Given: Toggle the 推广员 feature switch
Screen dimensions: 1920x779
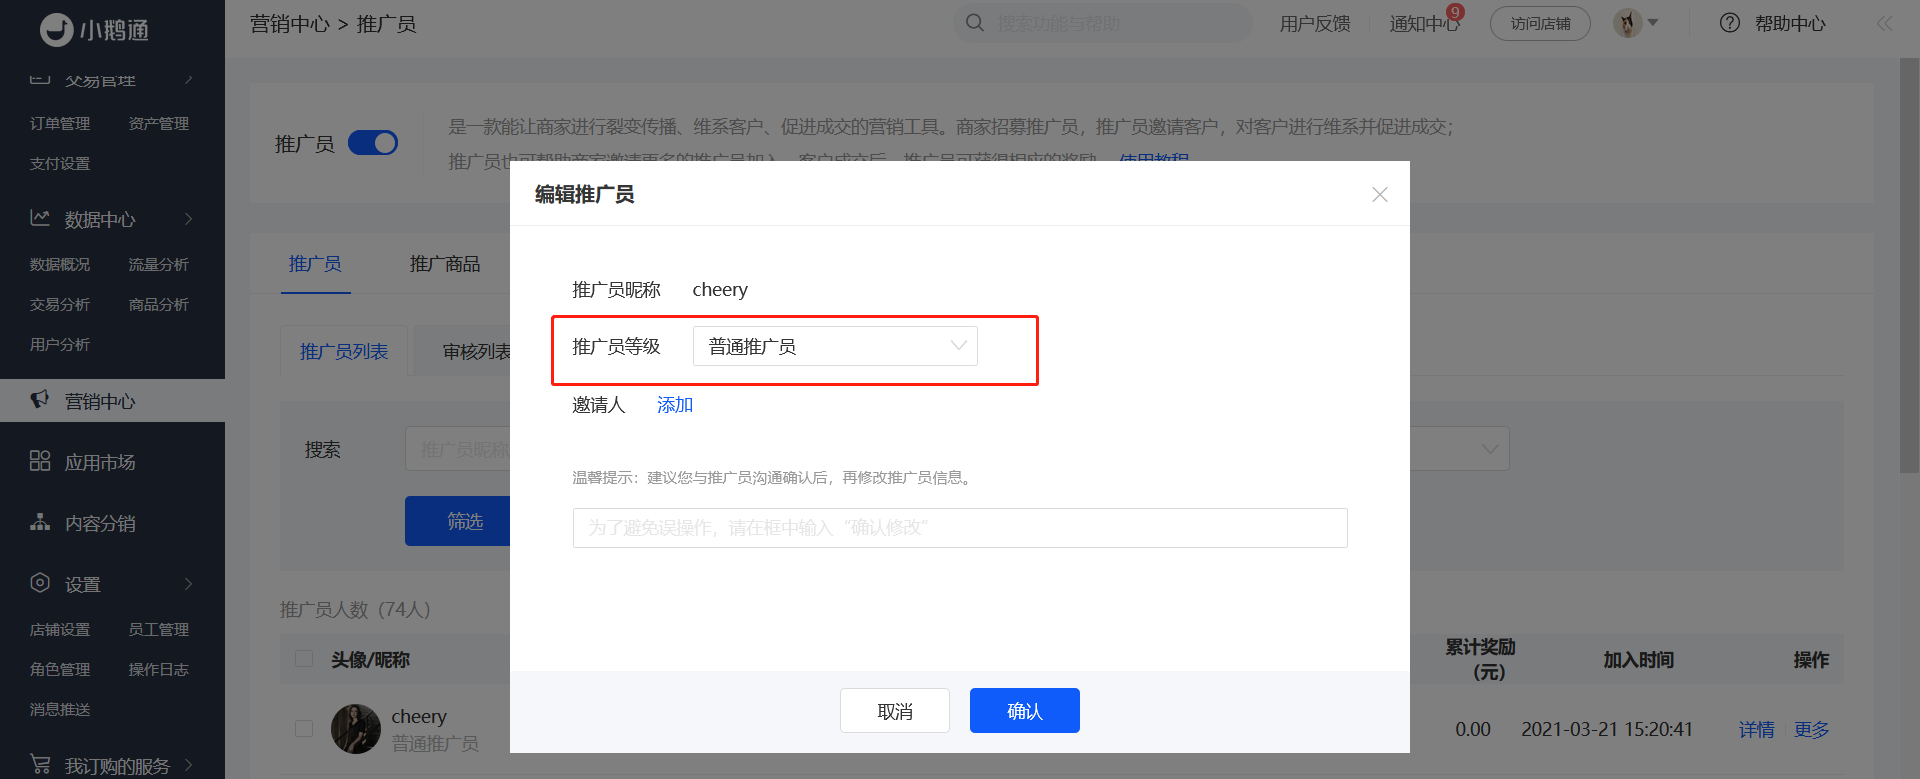Looking at the screenshot, I should tap(373, 143).
